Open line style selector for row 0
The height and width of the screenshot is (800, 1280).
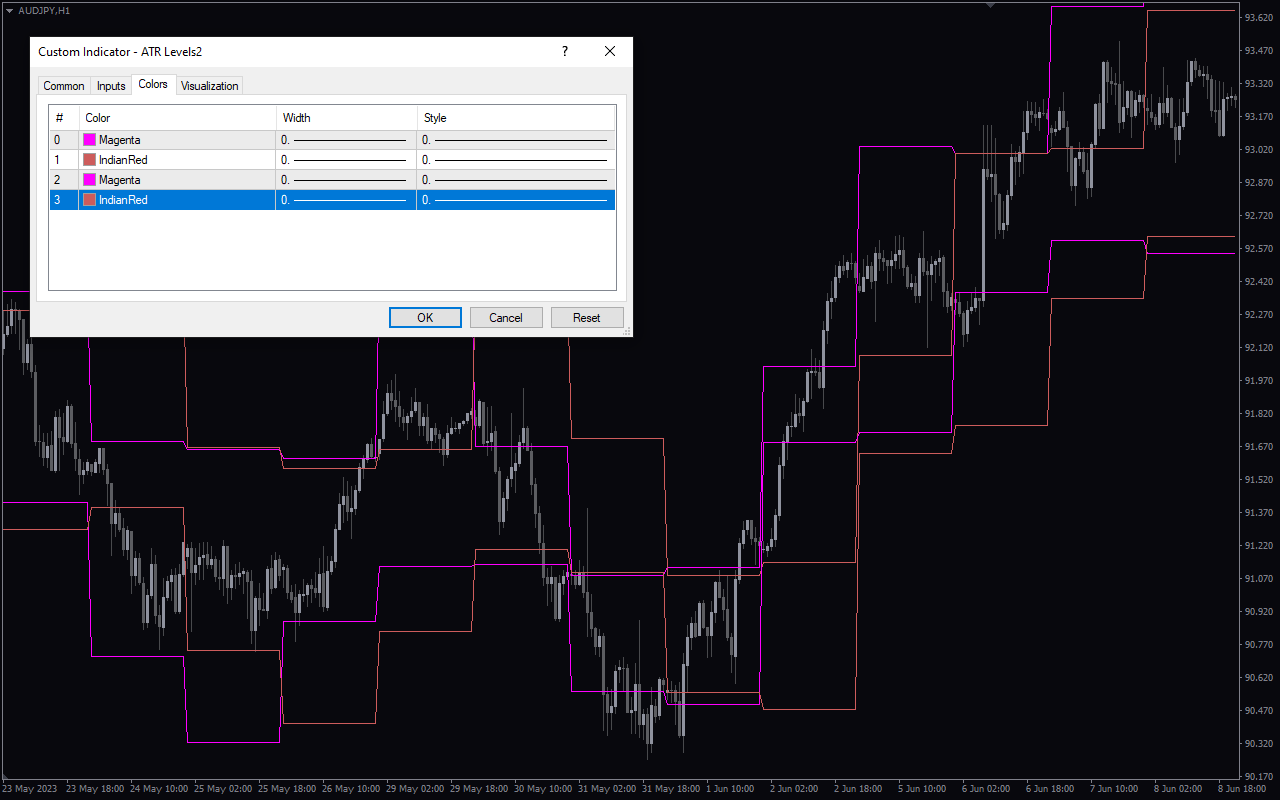coord(516,140)
